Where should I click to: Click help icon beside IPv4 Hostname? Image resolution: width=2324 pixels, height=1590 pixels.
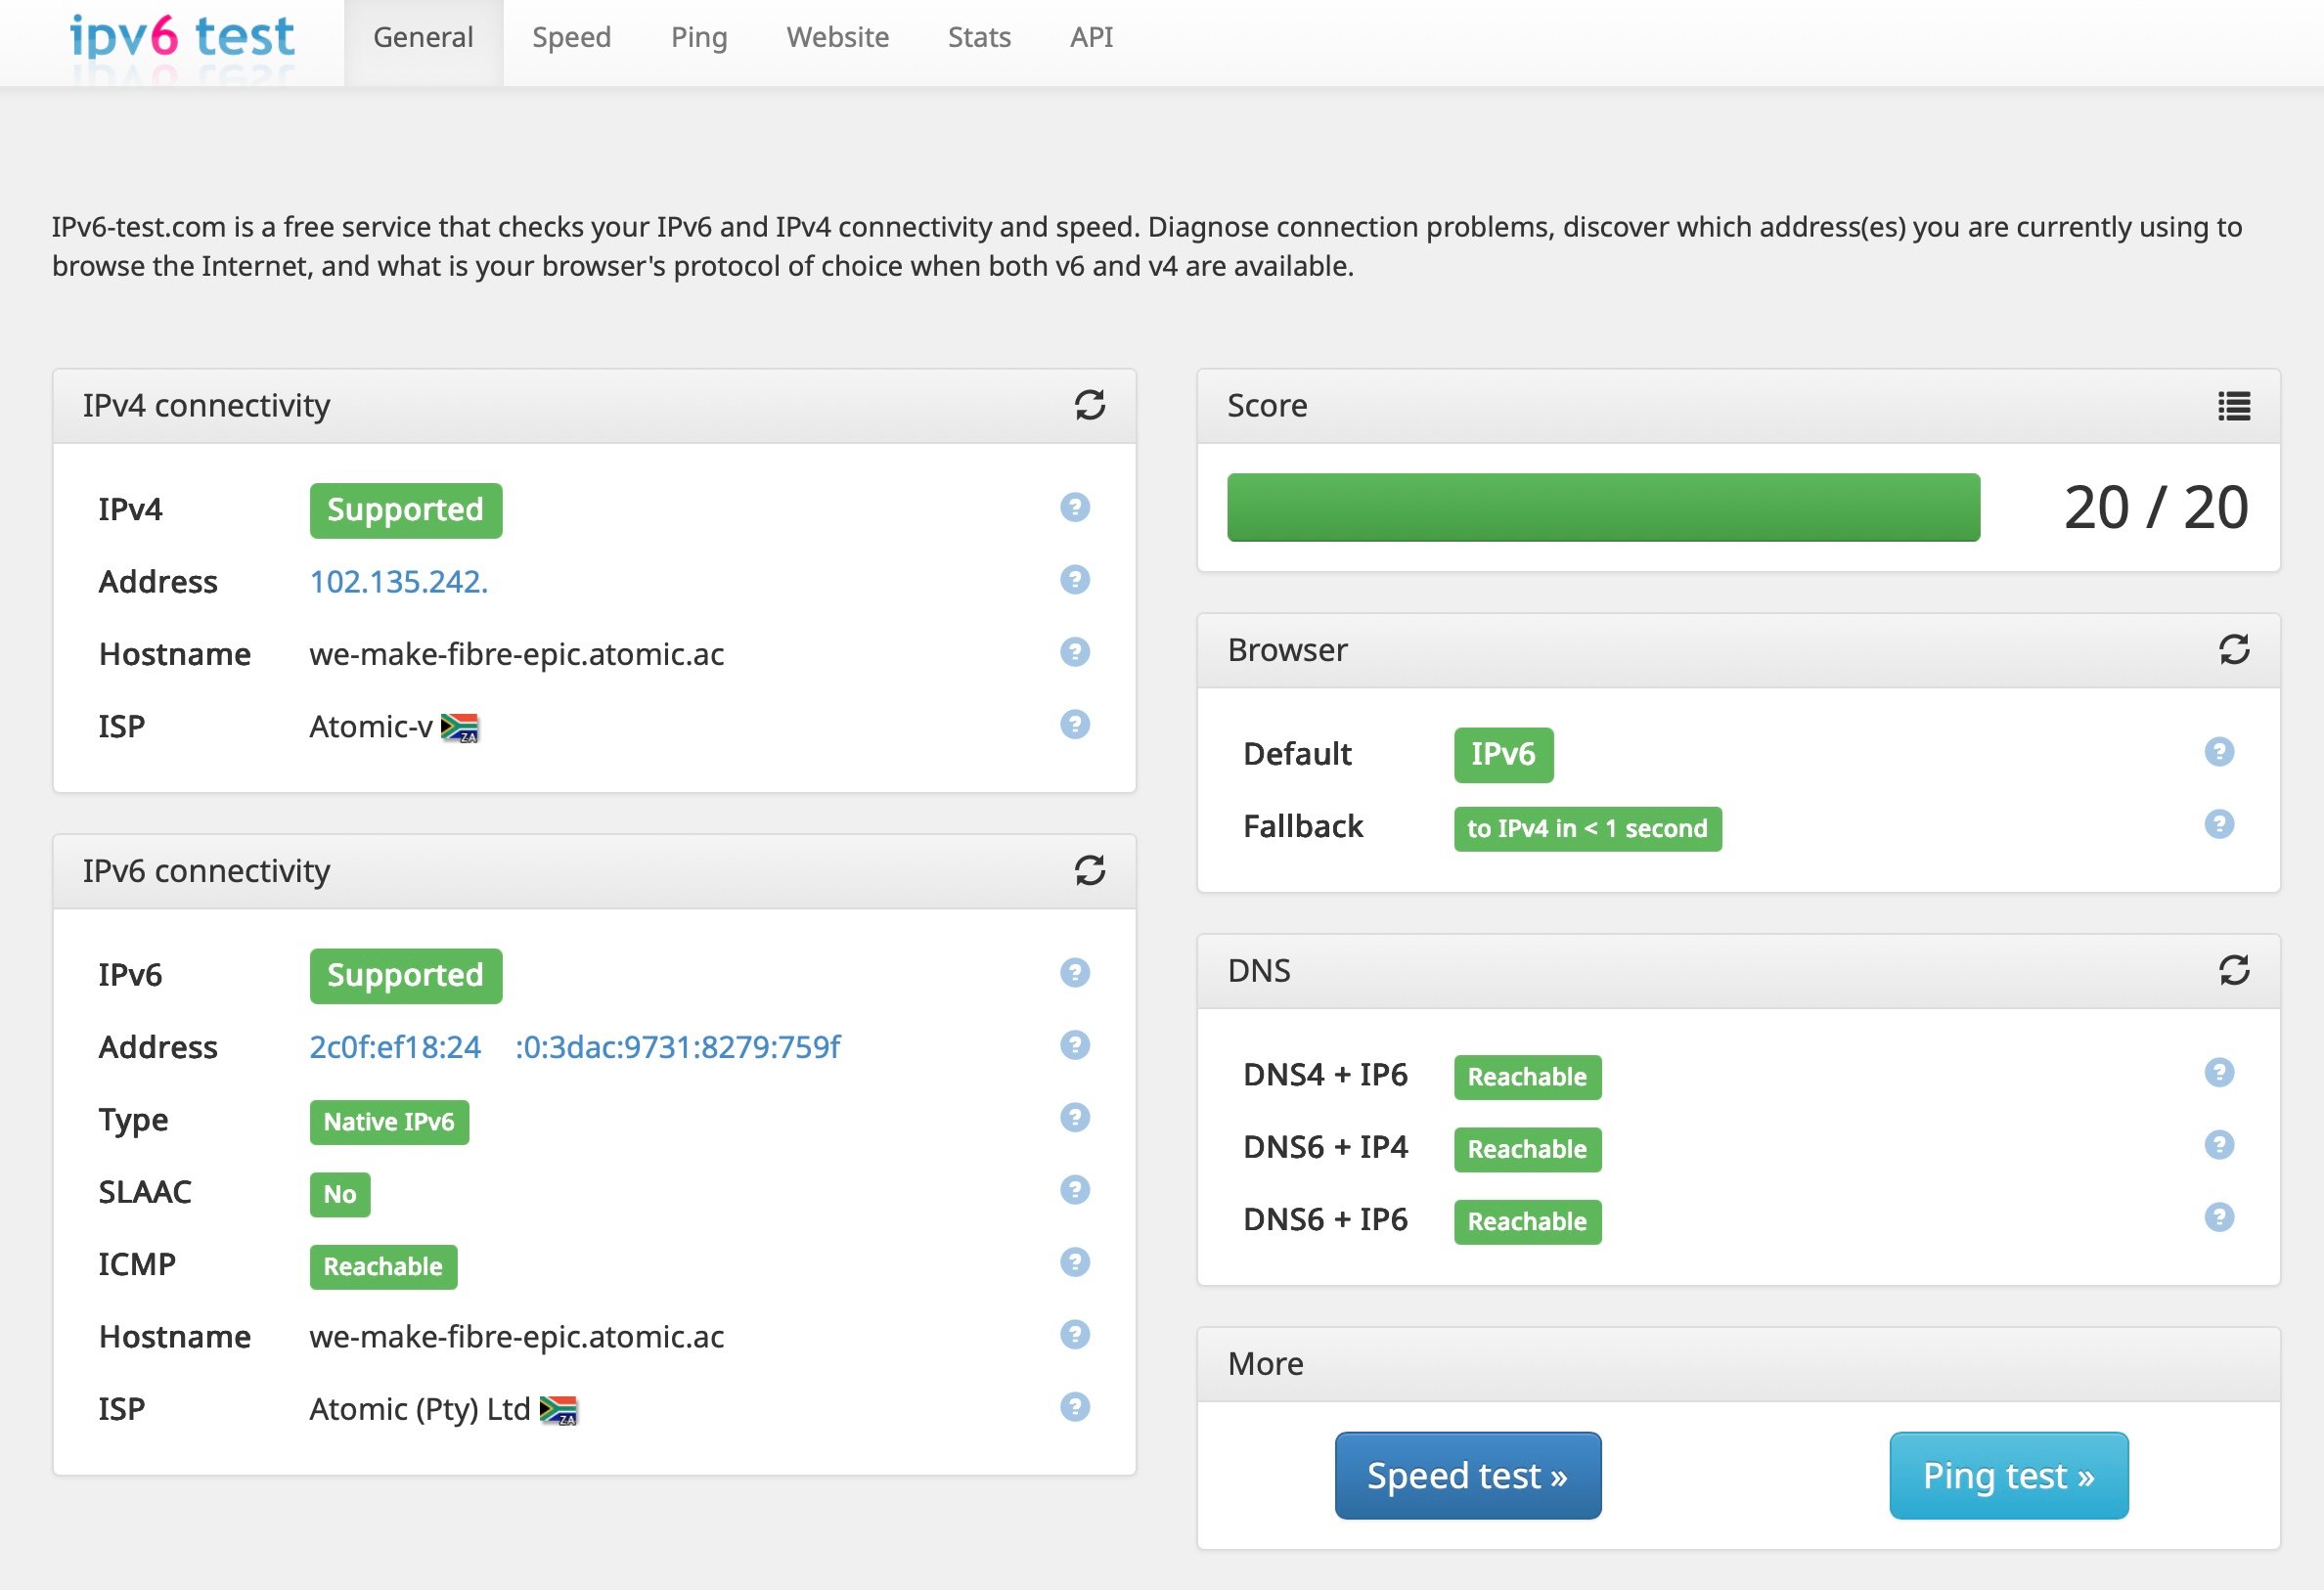click(1074, 652)
